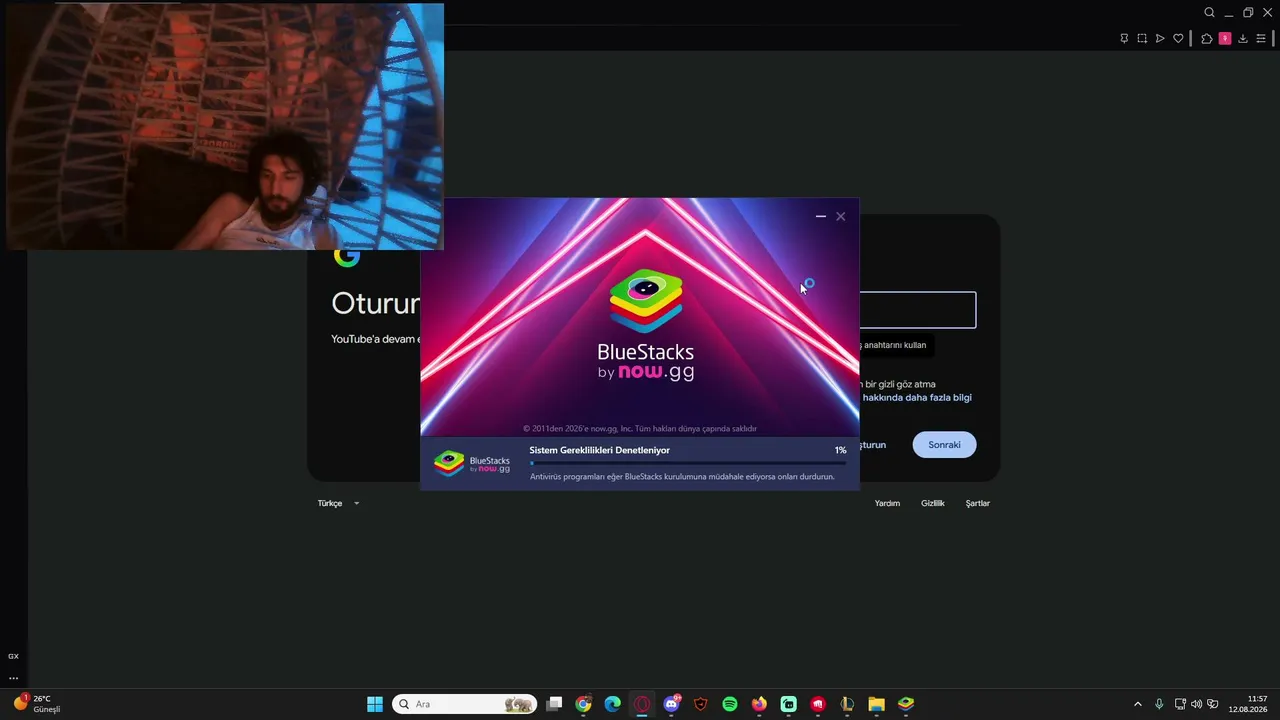1280x720 pixels.
Task: Open Task View from the taskbar
Action: 554,704
